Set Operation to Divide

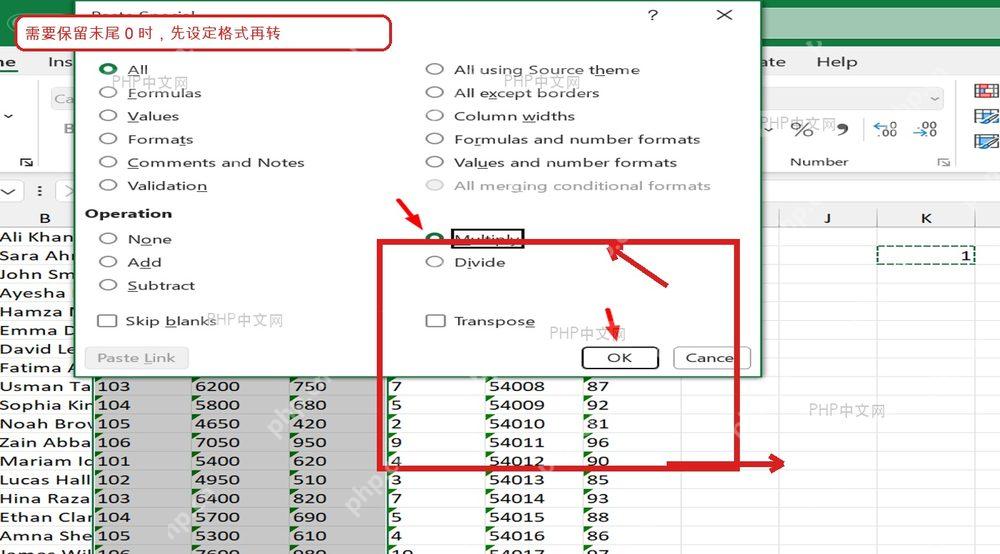point(434,262)
